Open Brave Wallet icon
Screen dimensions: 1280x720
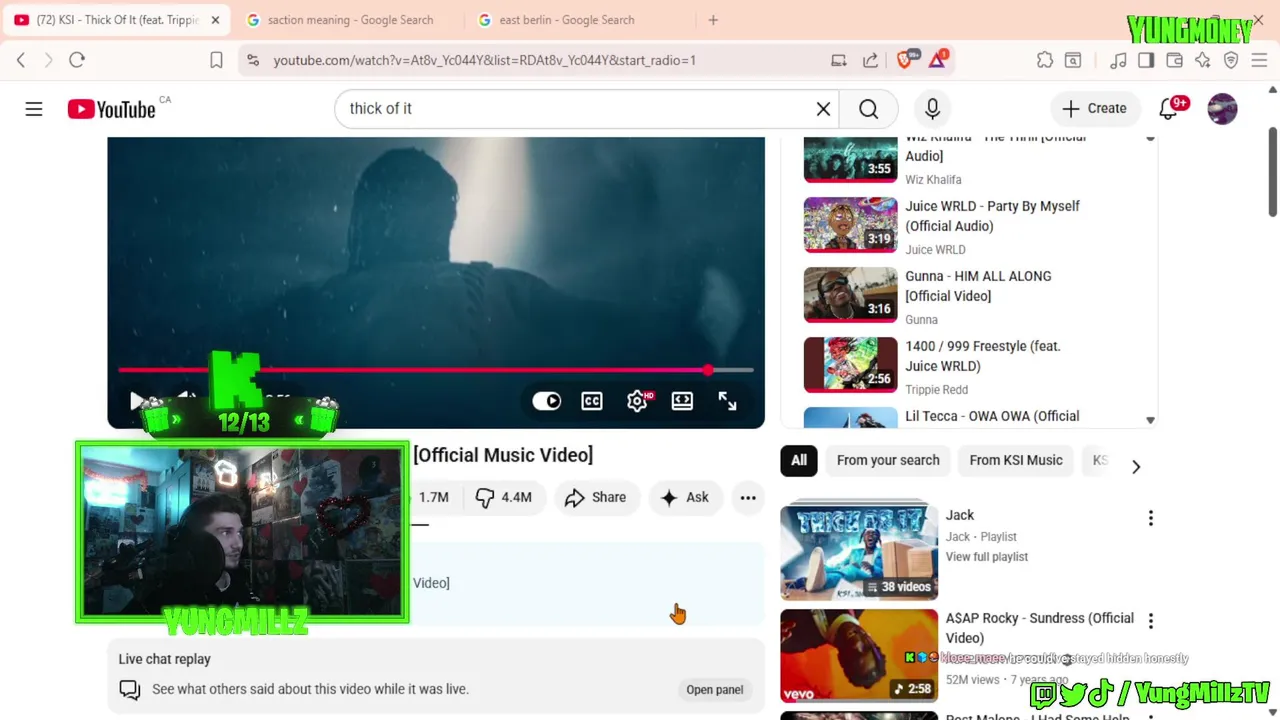pos(1175,60)
